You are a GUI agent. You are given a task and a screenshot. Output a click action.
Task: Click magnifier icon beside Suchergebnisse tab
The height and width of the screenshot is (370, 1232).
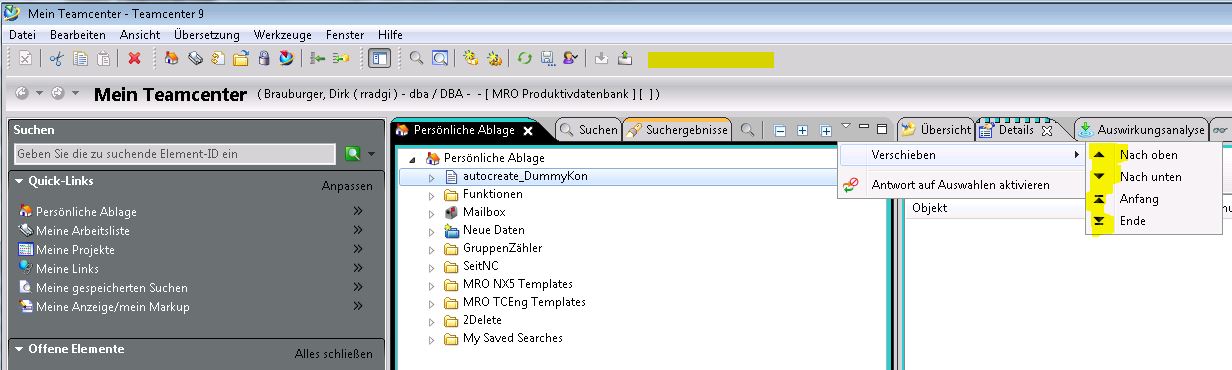[746, 130]
